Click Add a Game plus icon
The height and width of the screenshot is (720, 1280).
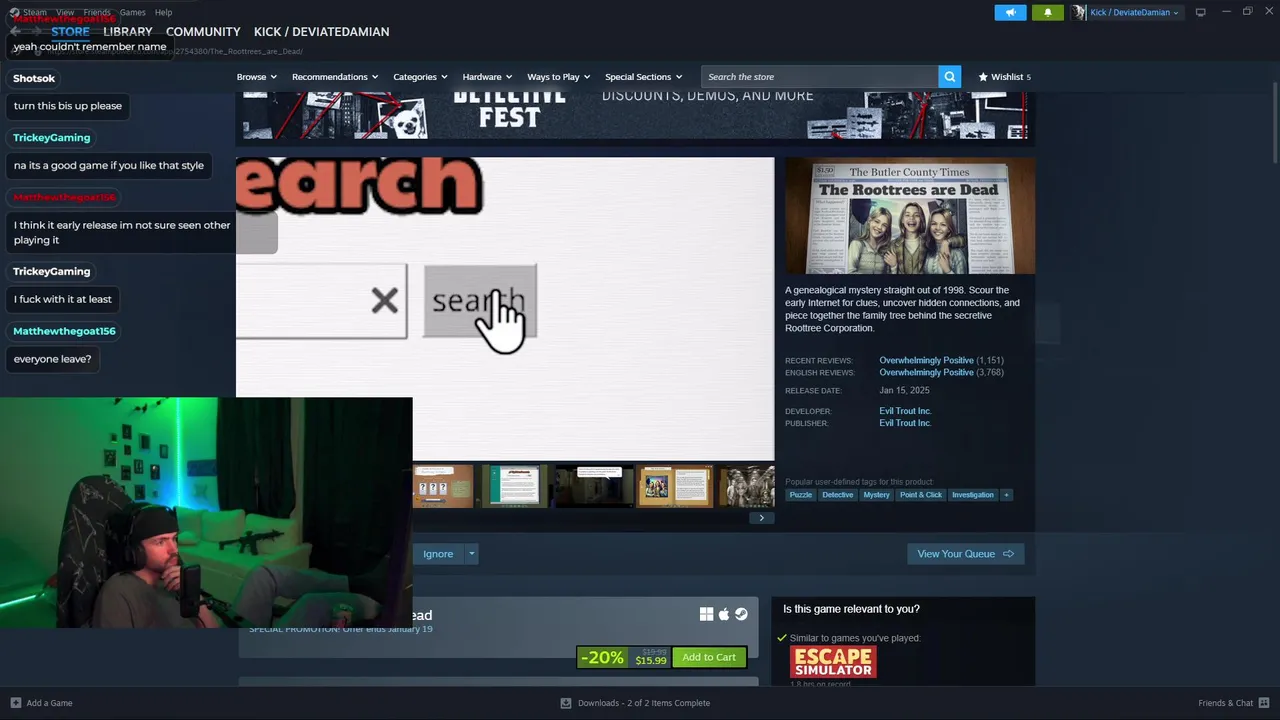coord(15,703)
